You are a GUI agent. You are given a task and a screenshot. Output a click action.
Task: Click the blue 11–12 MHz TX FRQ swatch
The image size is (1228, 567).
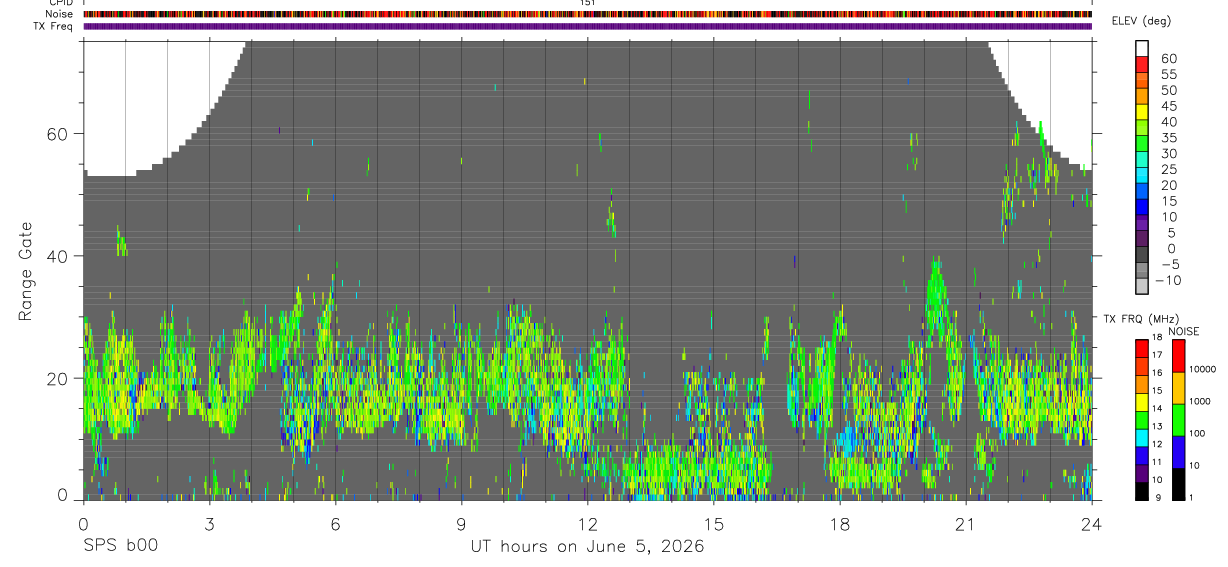tap(1142, 455)
